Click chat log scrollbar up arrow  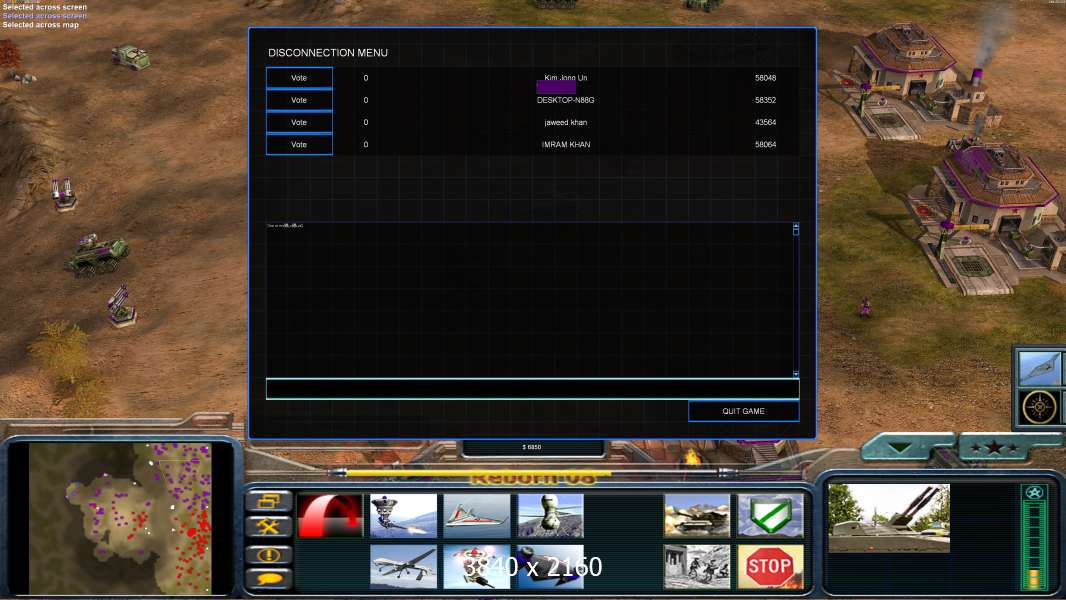[x=795, y=226]
